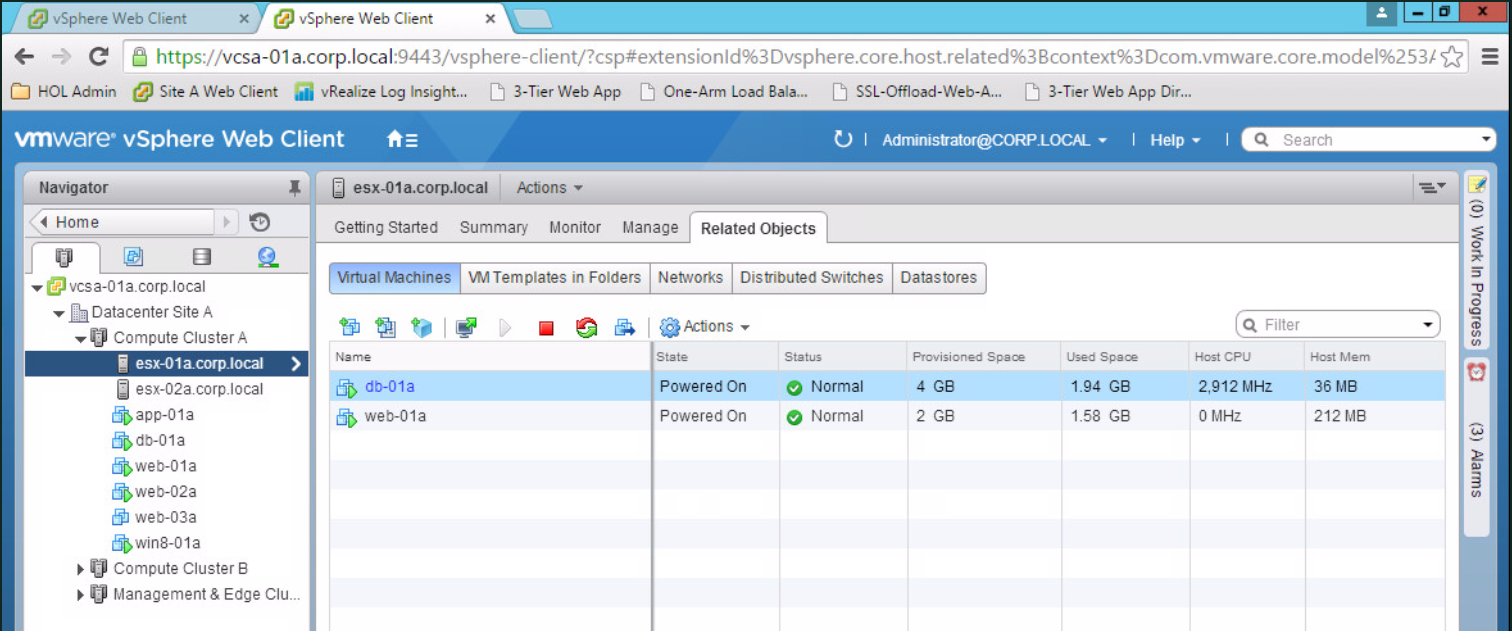This screenshot has width=1512, height=631.
Task: Click the restart guest OS icon
Action: pos(586,327)
